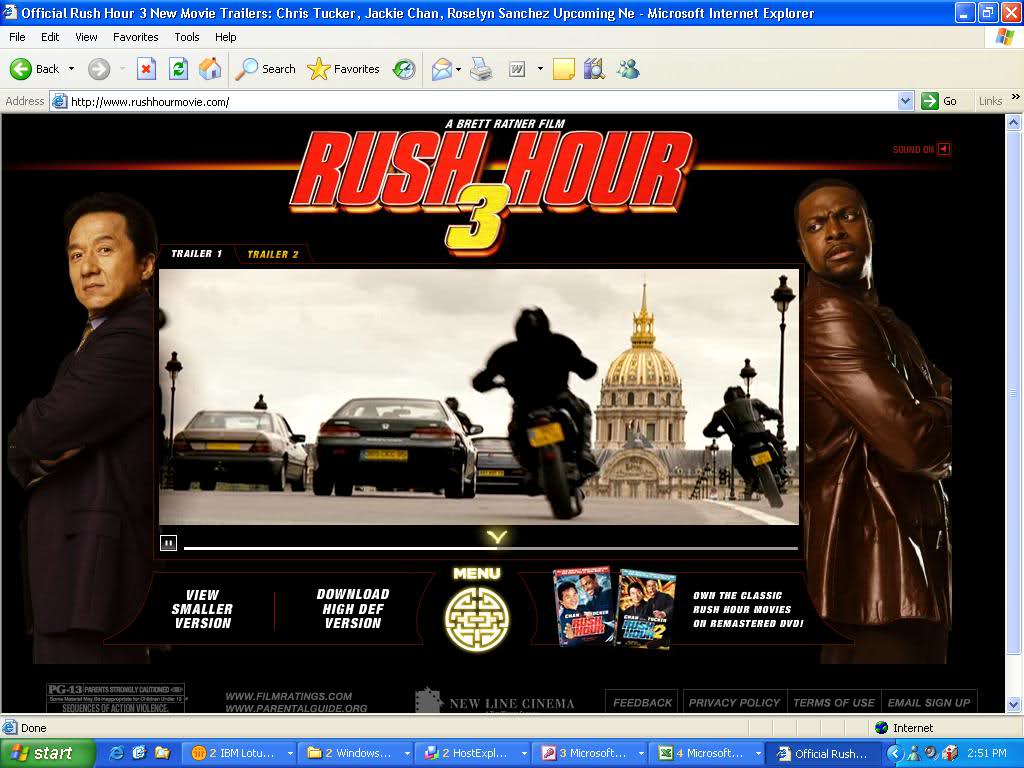Expand the Mail icon dropdown arrow
Viewport: 1024px width, 768px height.
[458, 69]
